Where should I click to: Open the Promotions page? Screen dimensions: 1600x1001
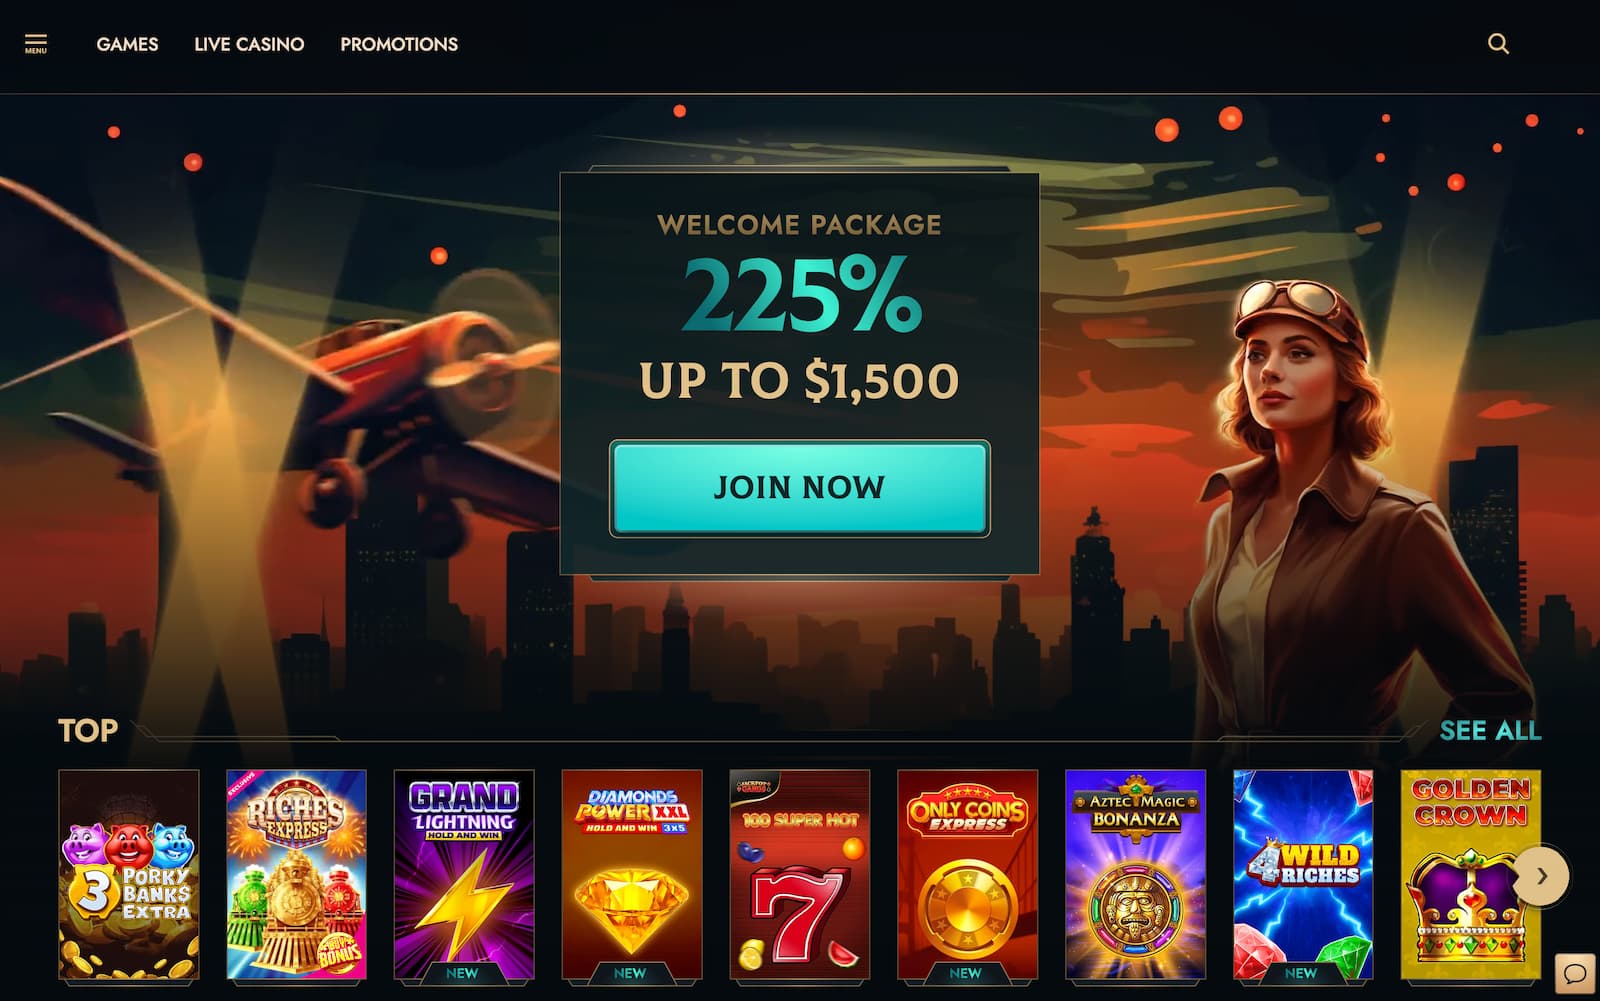pos(399,44)
